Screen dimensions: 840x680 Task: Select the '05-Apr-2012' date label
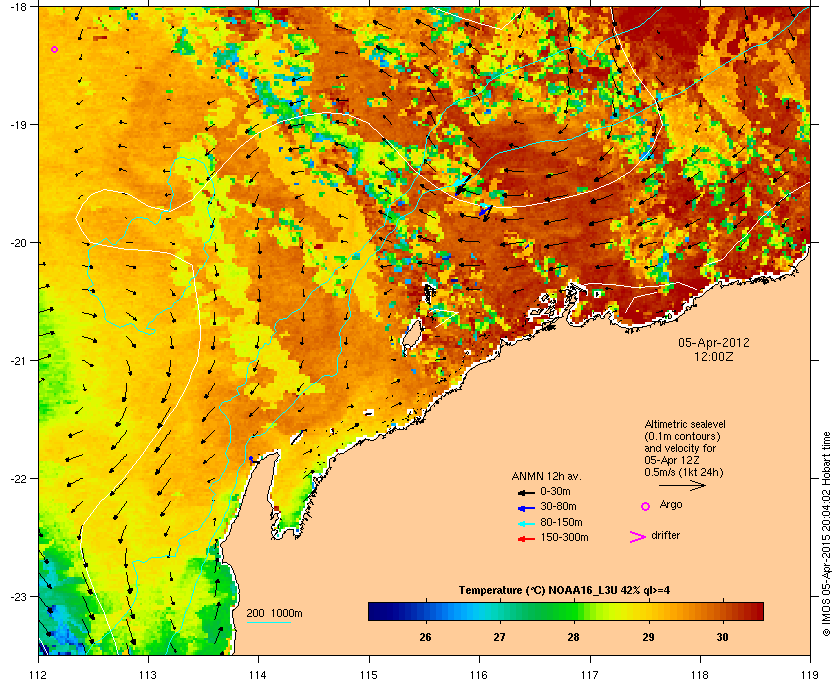(714, 342)
